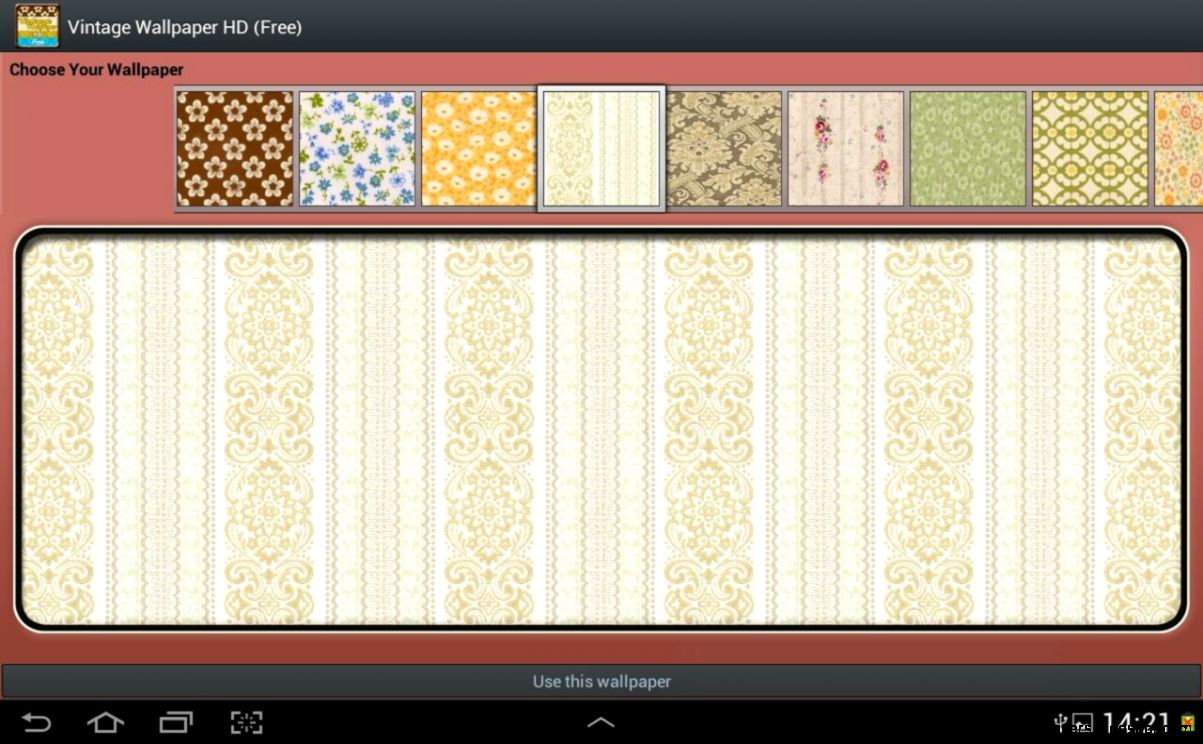The height and width of the screenshot is (744, 1203).
Task: Click the Use this wallpaper button
Action: pos(601,681)
